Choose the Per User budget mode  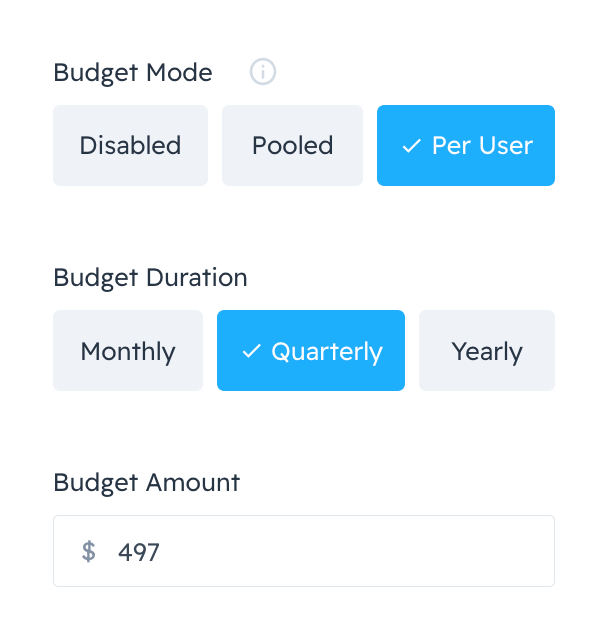[x=466, y=145]
